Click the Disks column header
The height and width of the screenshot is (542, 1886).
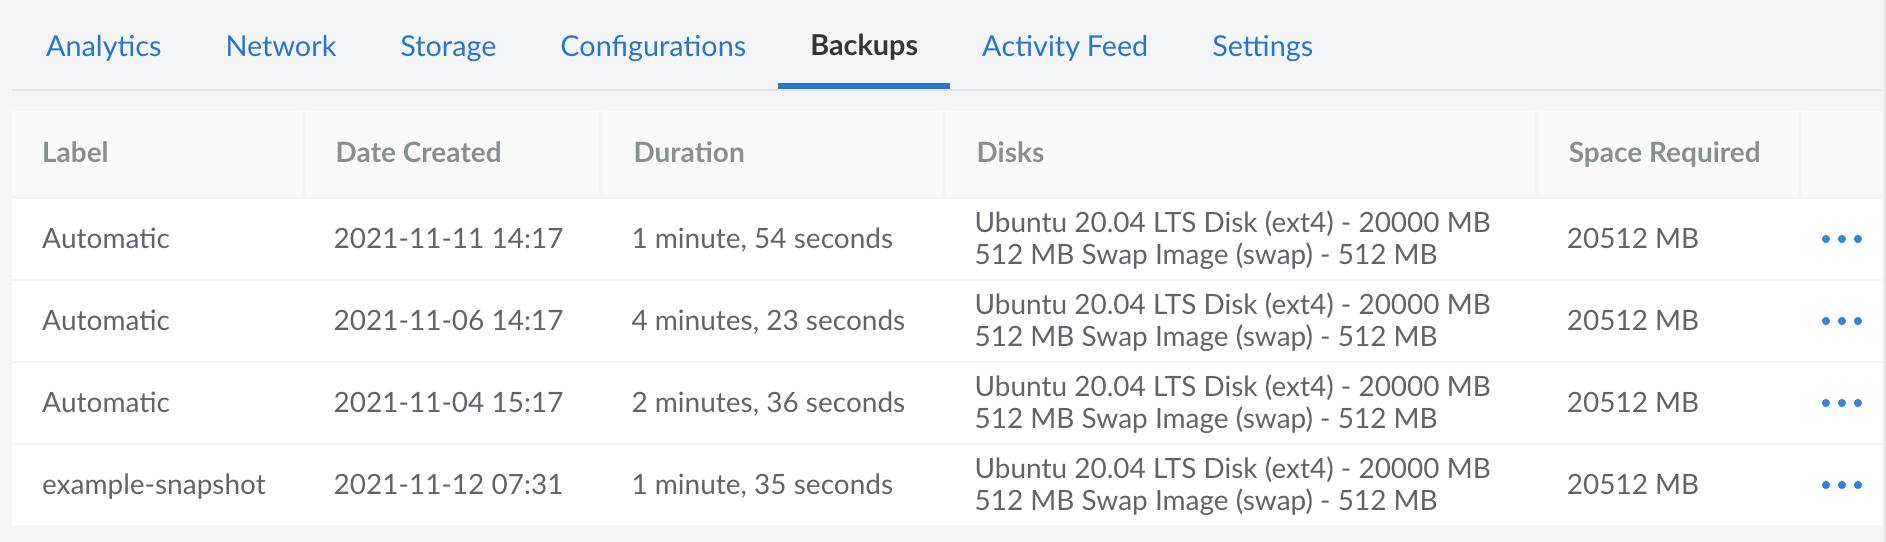click(1010, 152)
